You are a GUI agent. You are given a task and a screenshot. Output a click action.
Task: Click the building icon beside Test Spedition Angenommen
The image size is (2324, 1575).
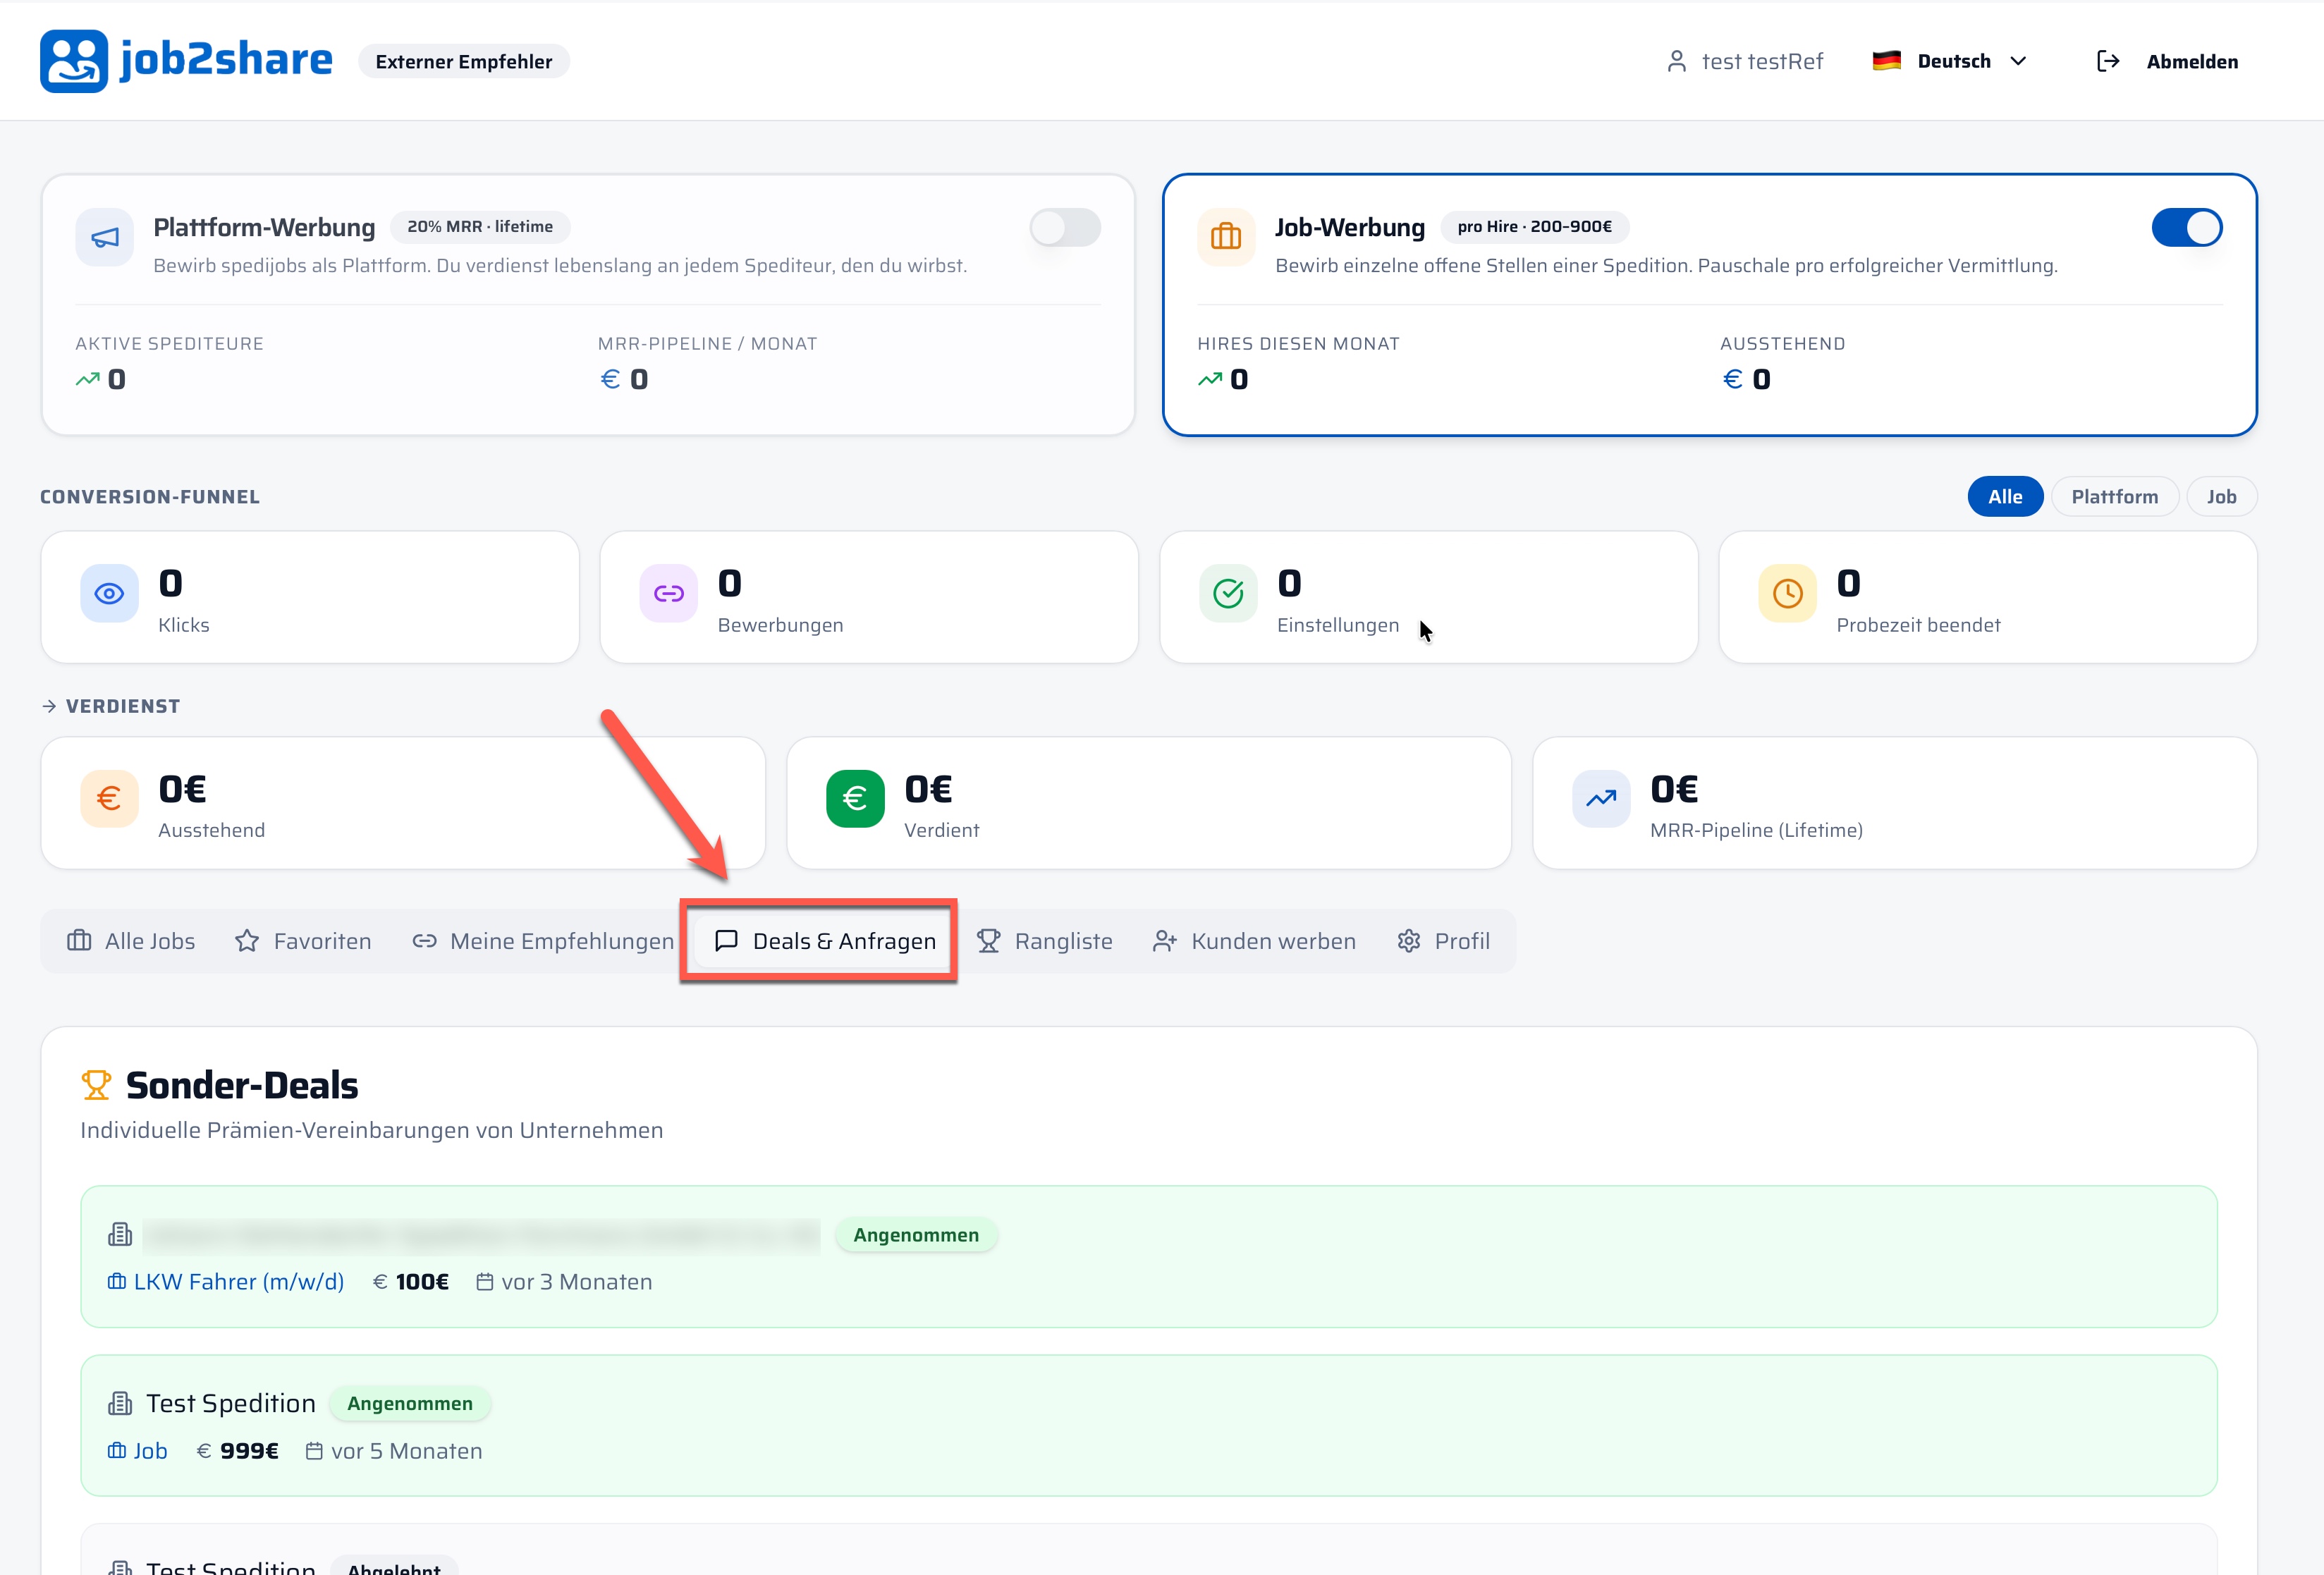click(x=120, y=1404)
